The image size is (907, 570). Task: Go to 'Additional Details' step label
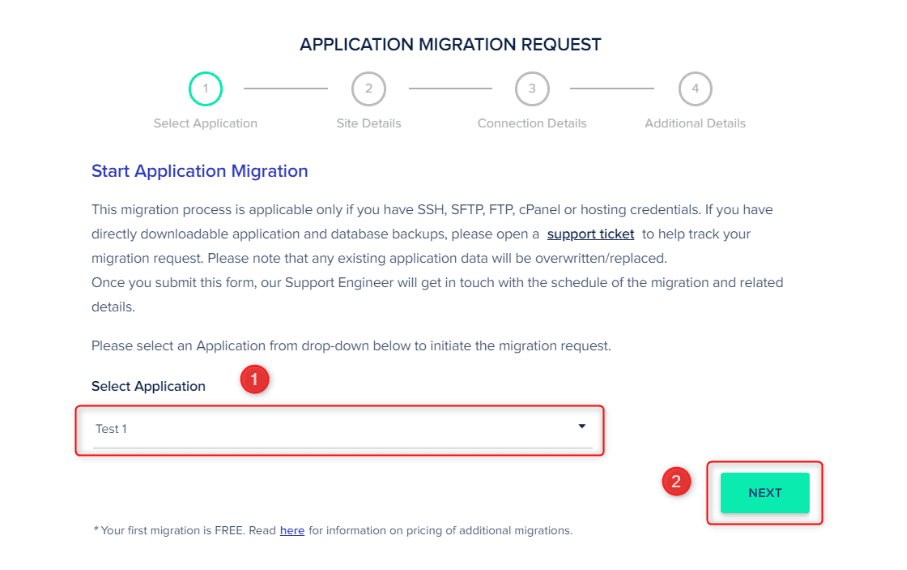pos(695,123)
